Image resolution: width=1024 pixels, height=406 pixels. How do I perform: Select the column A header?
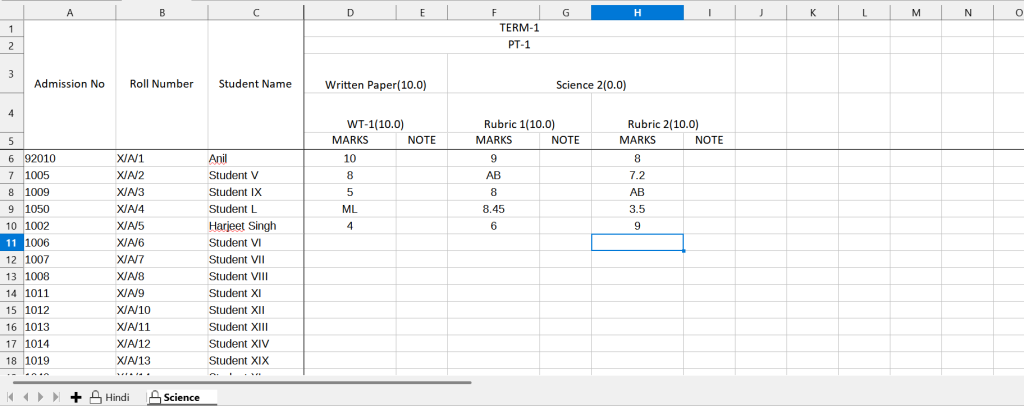[69, 12]
